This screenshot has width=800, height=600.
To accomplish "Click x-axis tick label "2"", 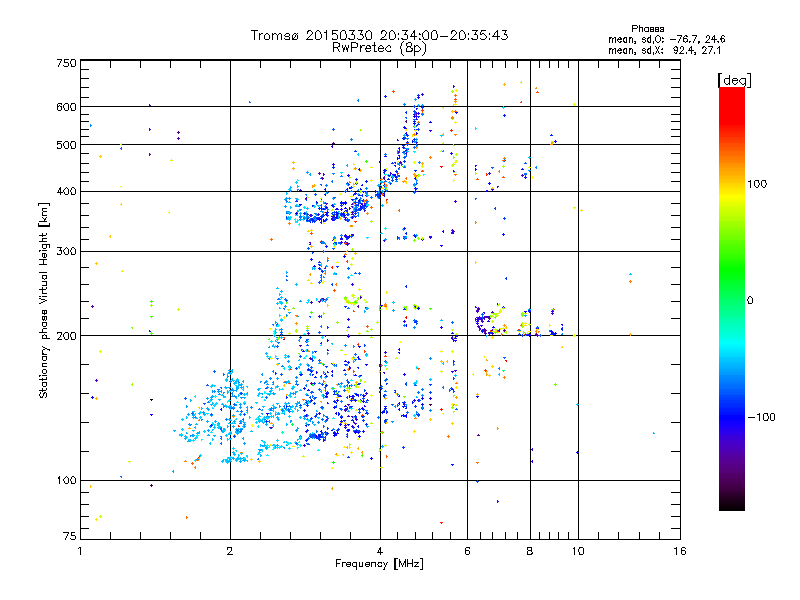I will pos(230,551).
